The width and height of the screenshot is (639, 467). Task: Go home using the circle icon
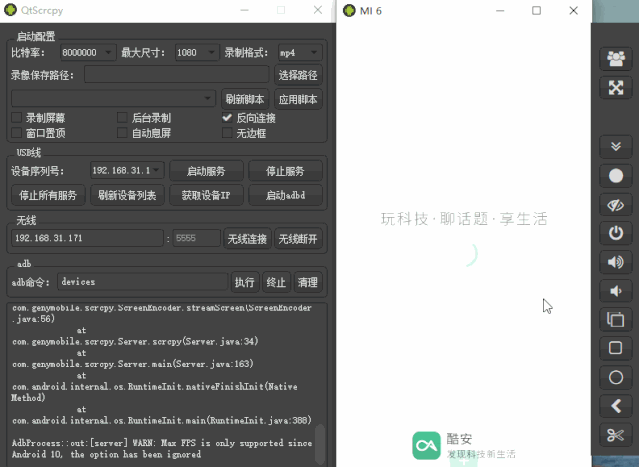pyautogui.click(x=616, y=377)
